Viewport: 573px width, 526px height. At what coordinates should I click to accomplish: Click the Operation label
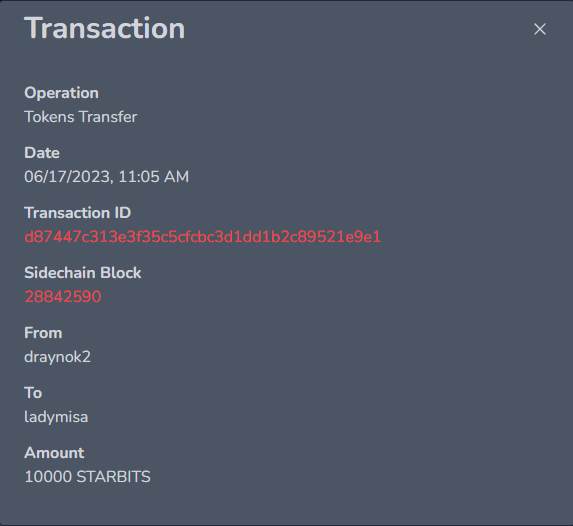point(61,93)
